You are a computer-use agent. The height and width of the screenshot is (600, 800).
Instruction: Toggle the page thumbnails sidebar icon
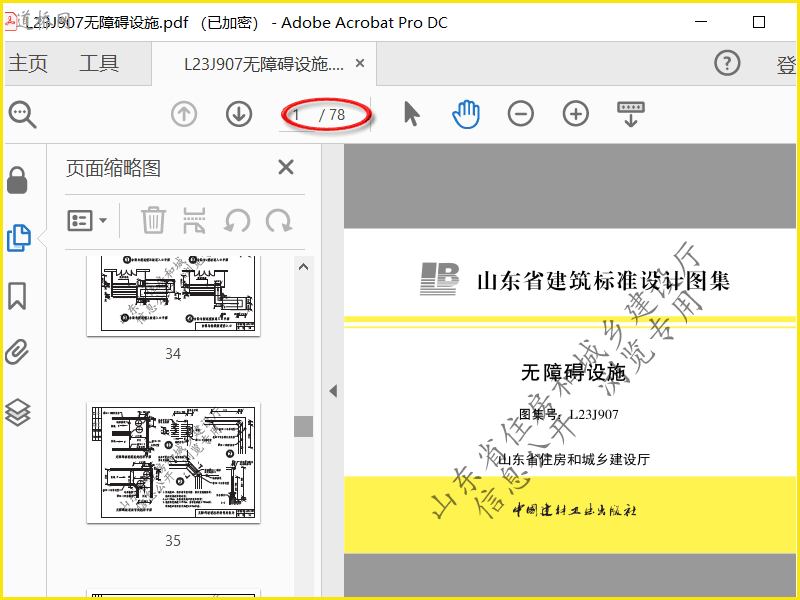pos(19,238)
